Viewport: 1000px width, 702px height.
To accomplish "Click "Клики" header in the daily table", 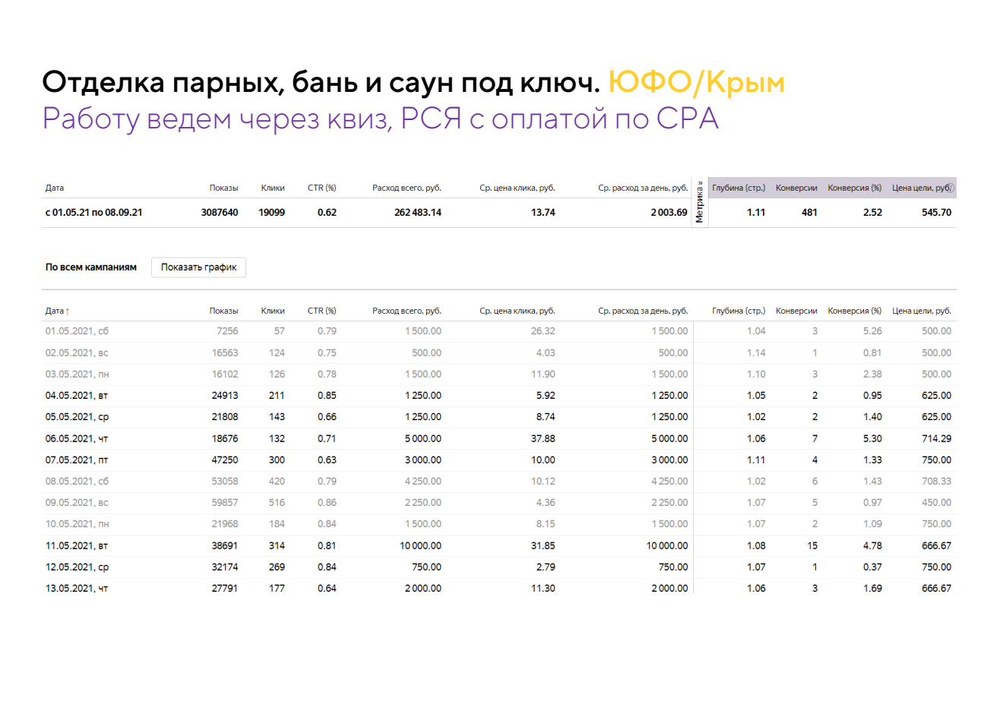I will pos(272,311).
